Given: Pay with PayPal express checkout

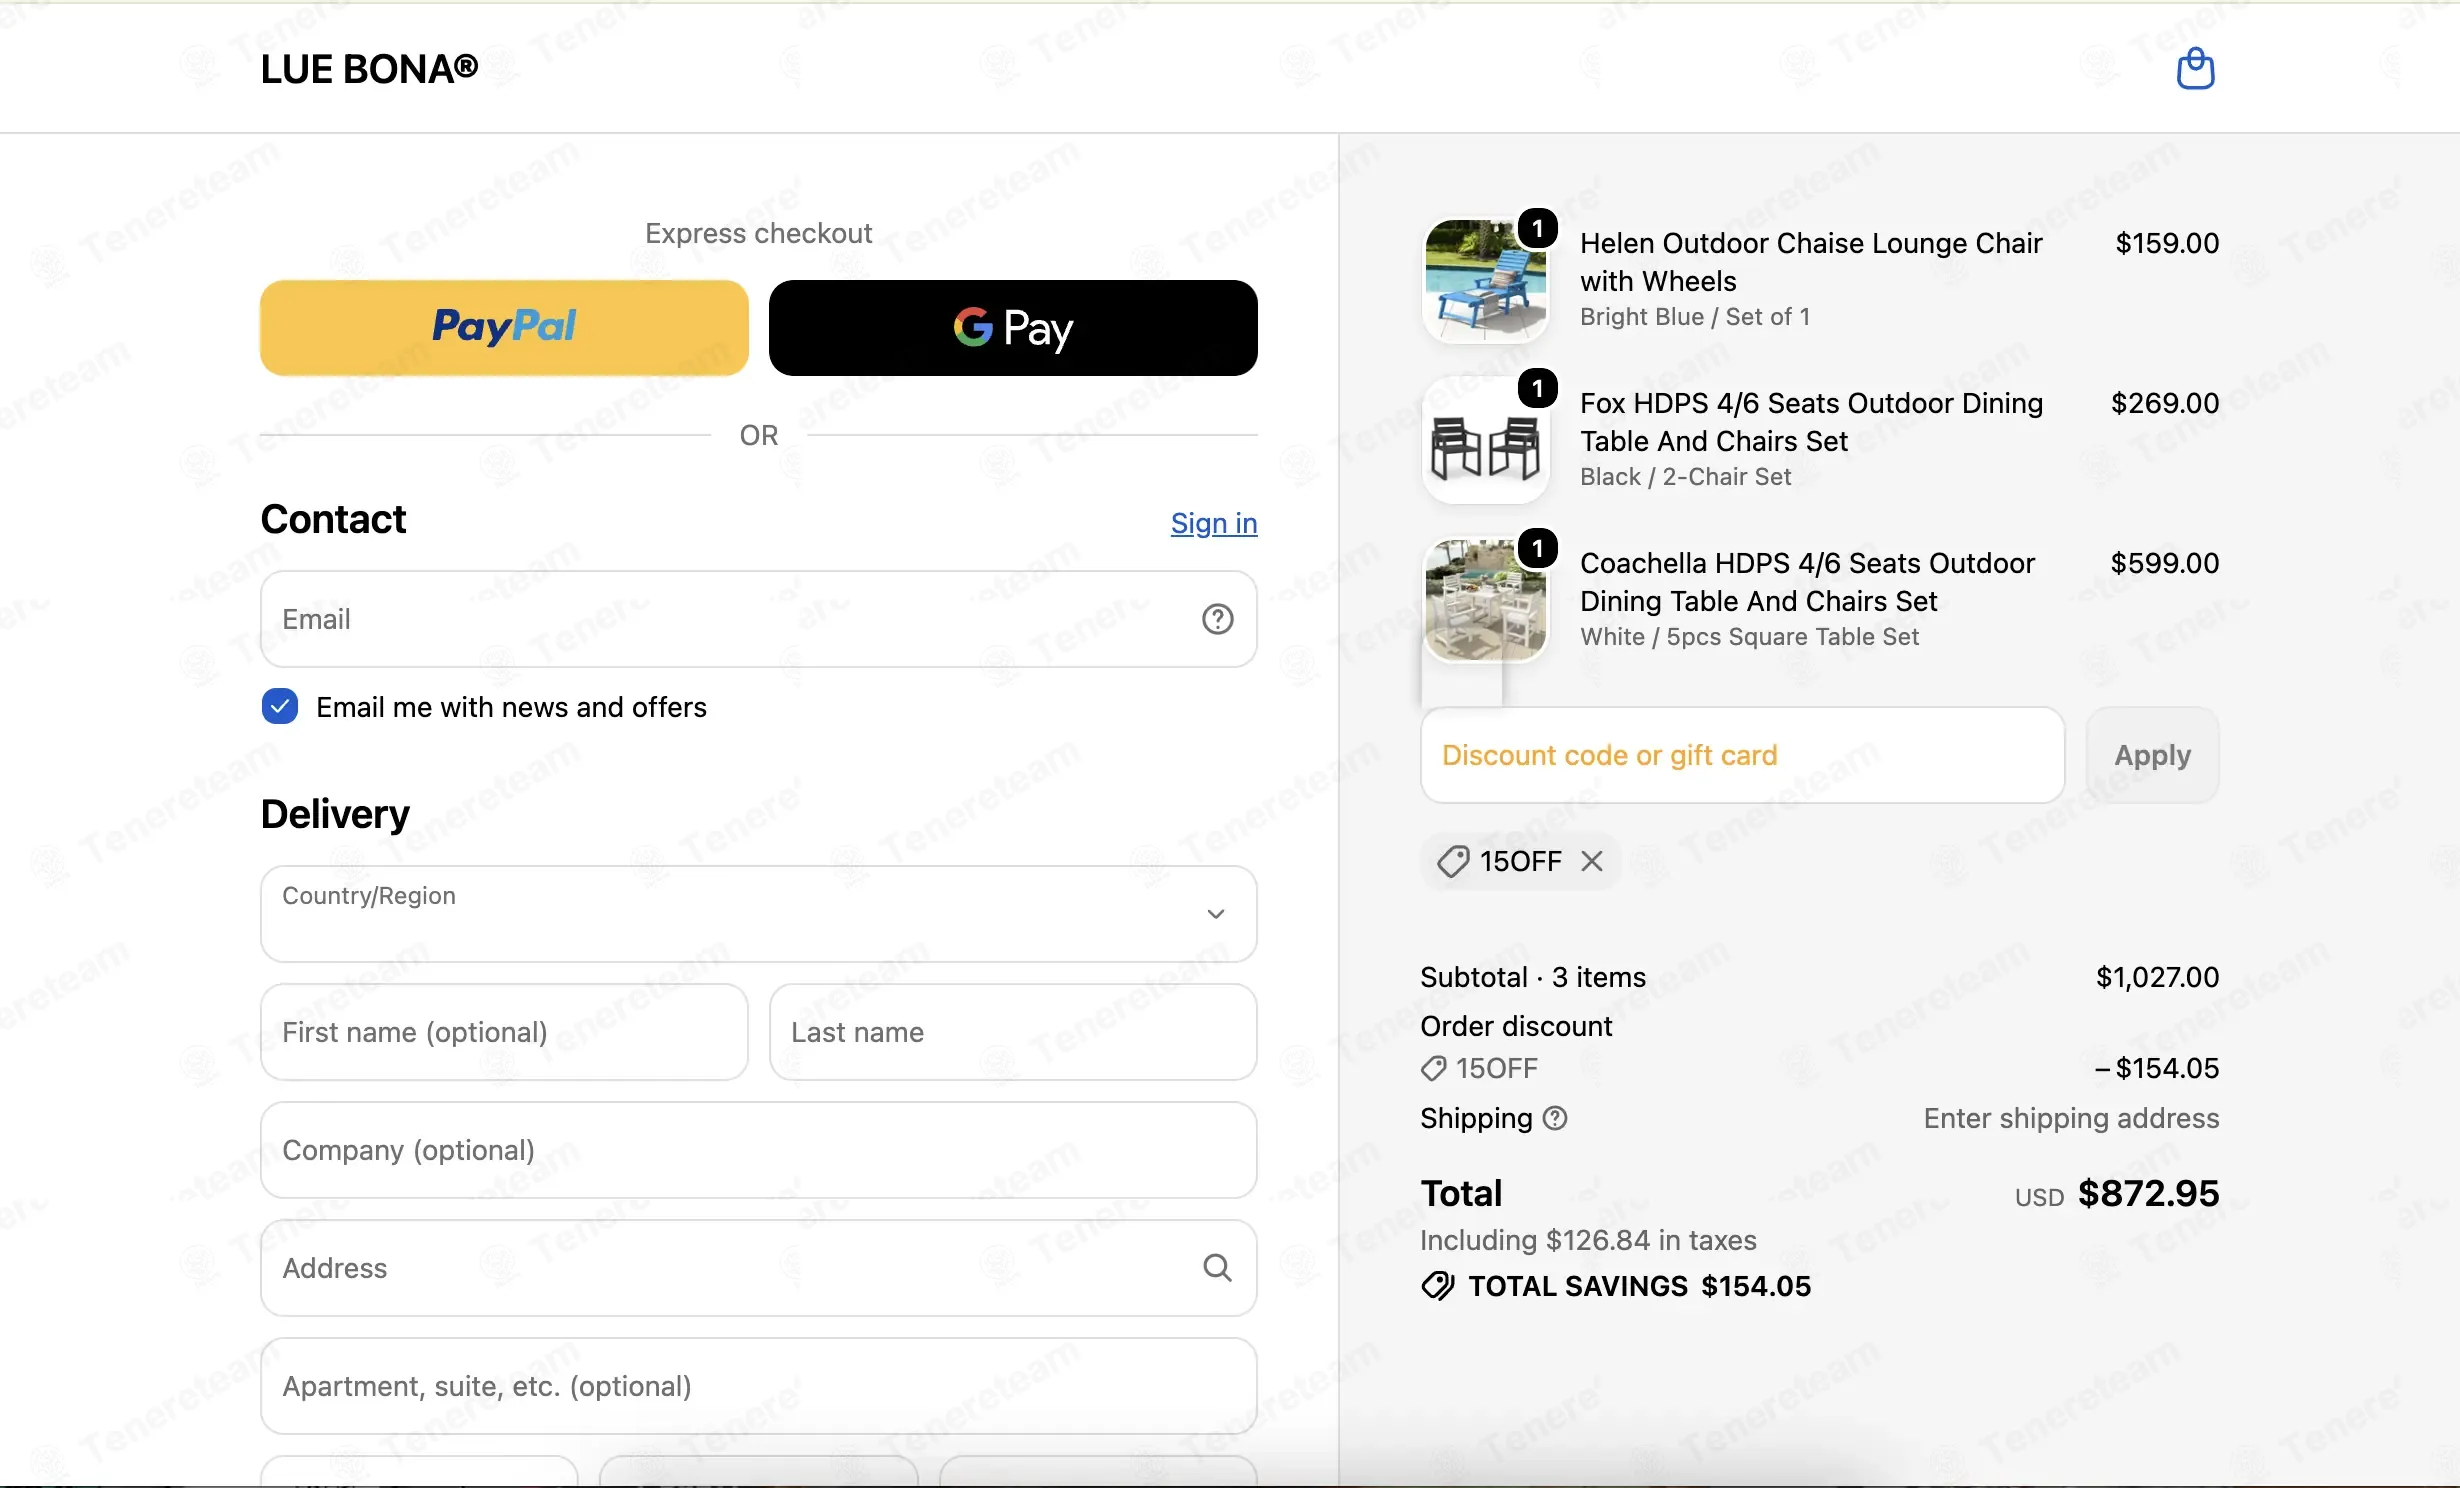Looking at the screenshot, I should [504, 327].
